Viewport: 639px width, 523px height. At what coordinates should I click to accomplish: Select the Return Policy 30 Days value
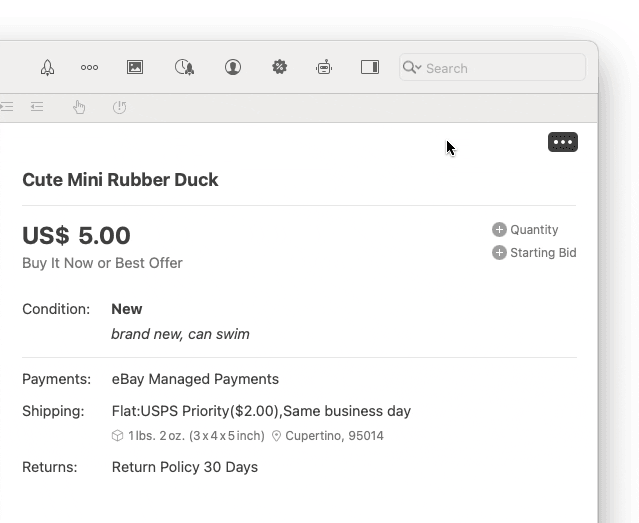click(x=185, y=467)
